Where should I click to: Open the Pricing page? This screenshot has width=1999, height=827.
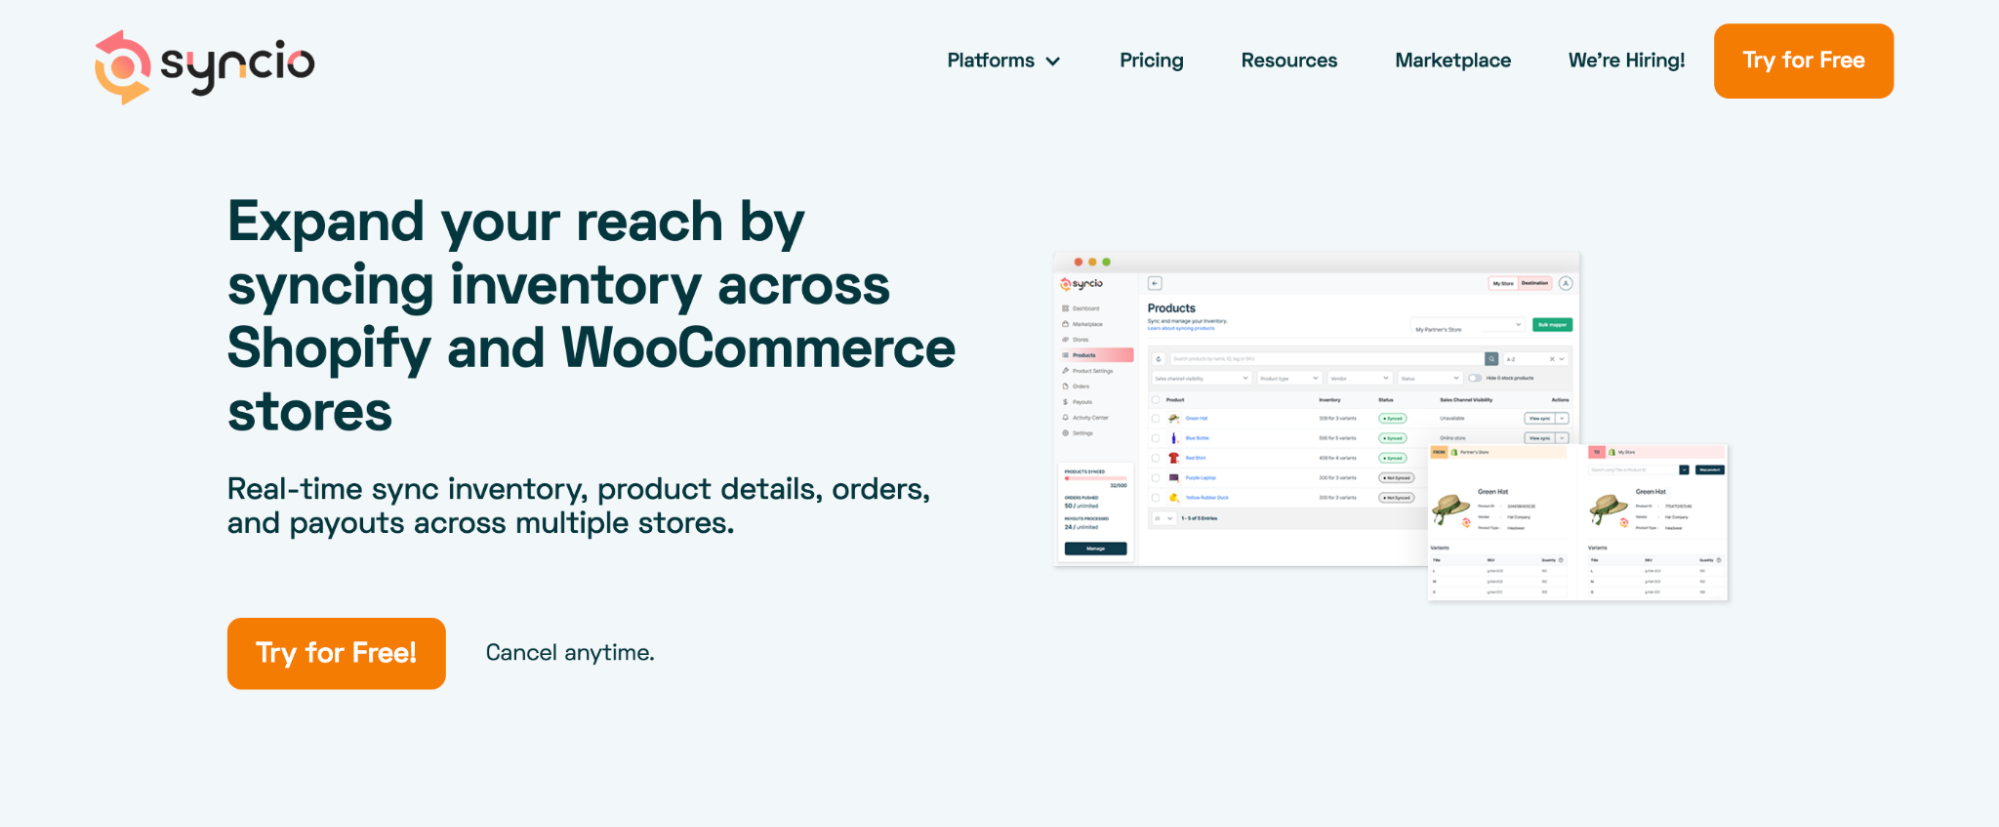pos(1151,61)
